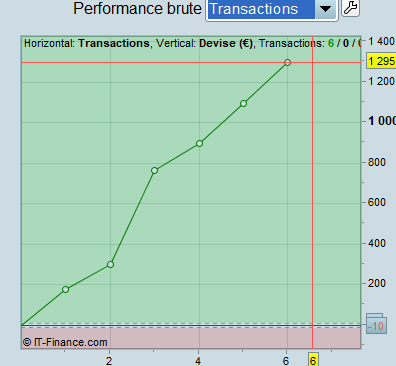Click the fourth transaction data point near 900
The width and height of the screenshot is (396, 366).
tap(199, 143)
